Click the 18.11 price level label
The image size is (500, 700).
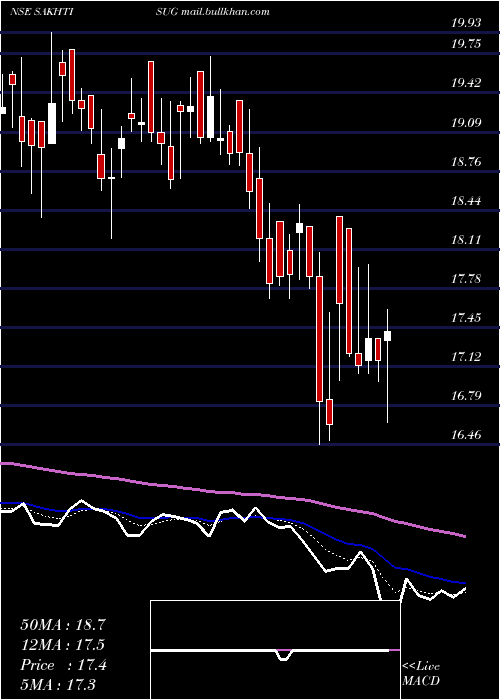pyautogui.click(x=466, y=239)
